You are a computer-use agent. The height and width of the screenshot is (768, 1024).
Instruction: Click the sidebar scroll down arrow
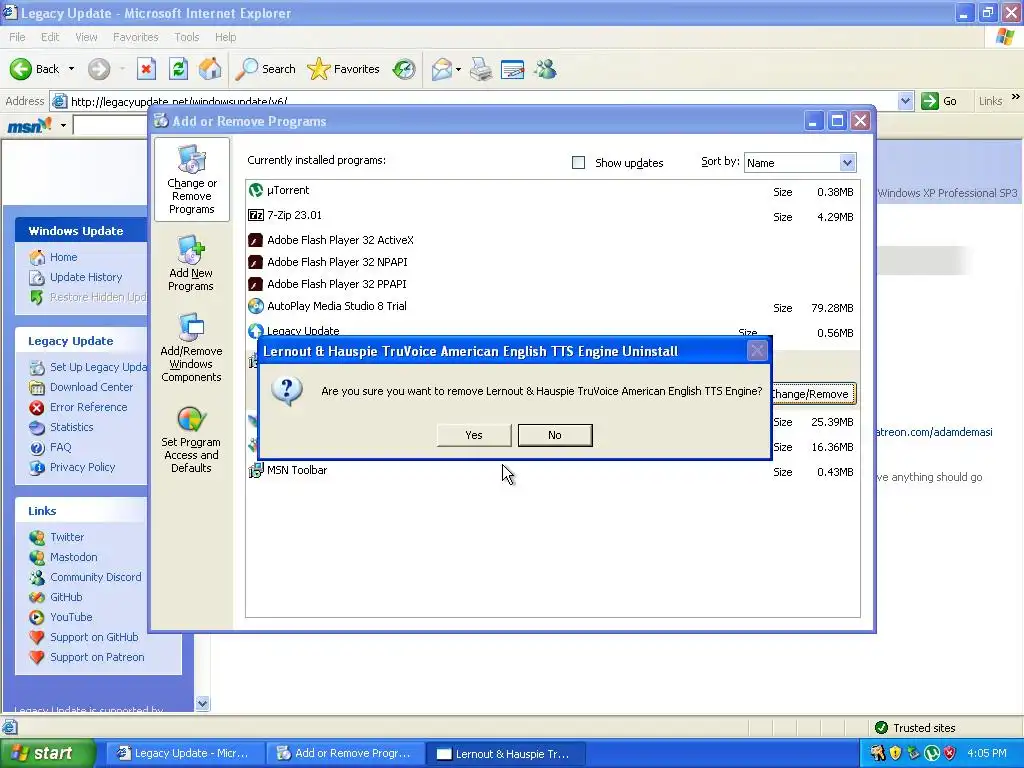point(202,703)
